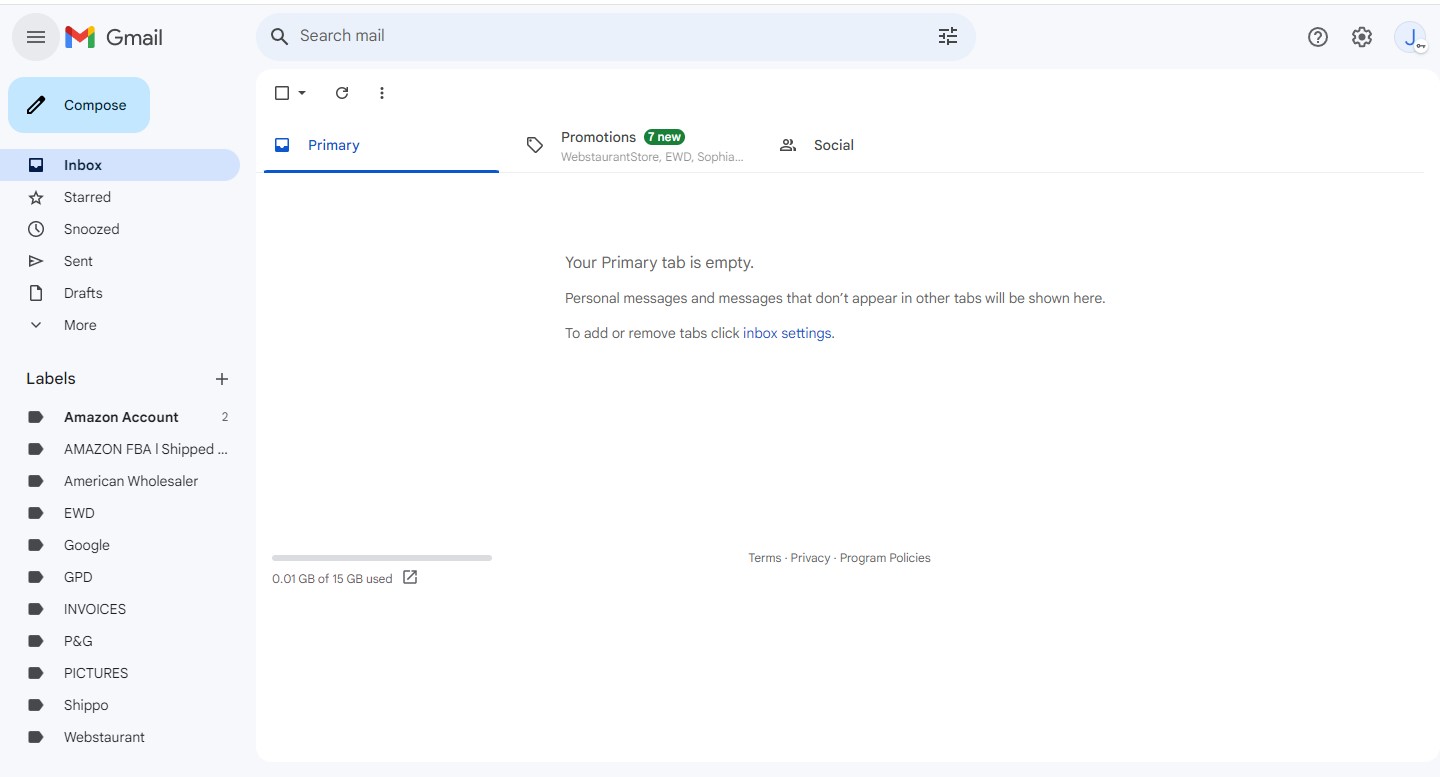Open the Program Policies link
The width and height of the screenshot is (1440, 777).
[x=885, y=558]
